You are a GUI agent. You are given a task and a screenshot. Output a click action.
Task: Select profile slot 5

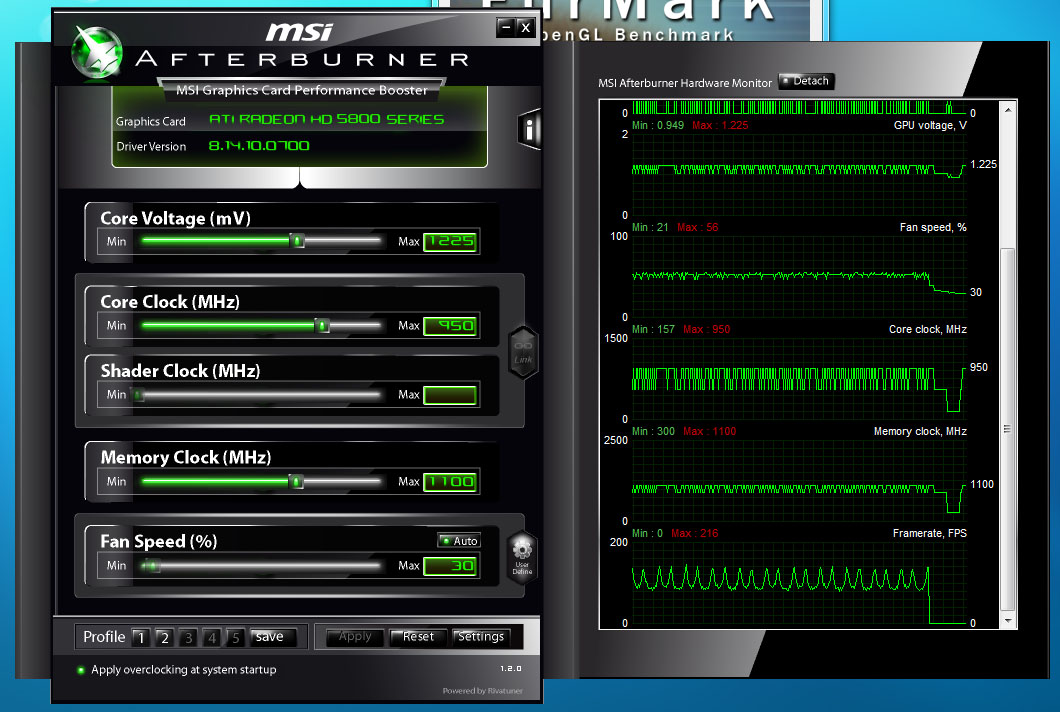(x=235, y=638)
